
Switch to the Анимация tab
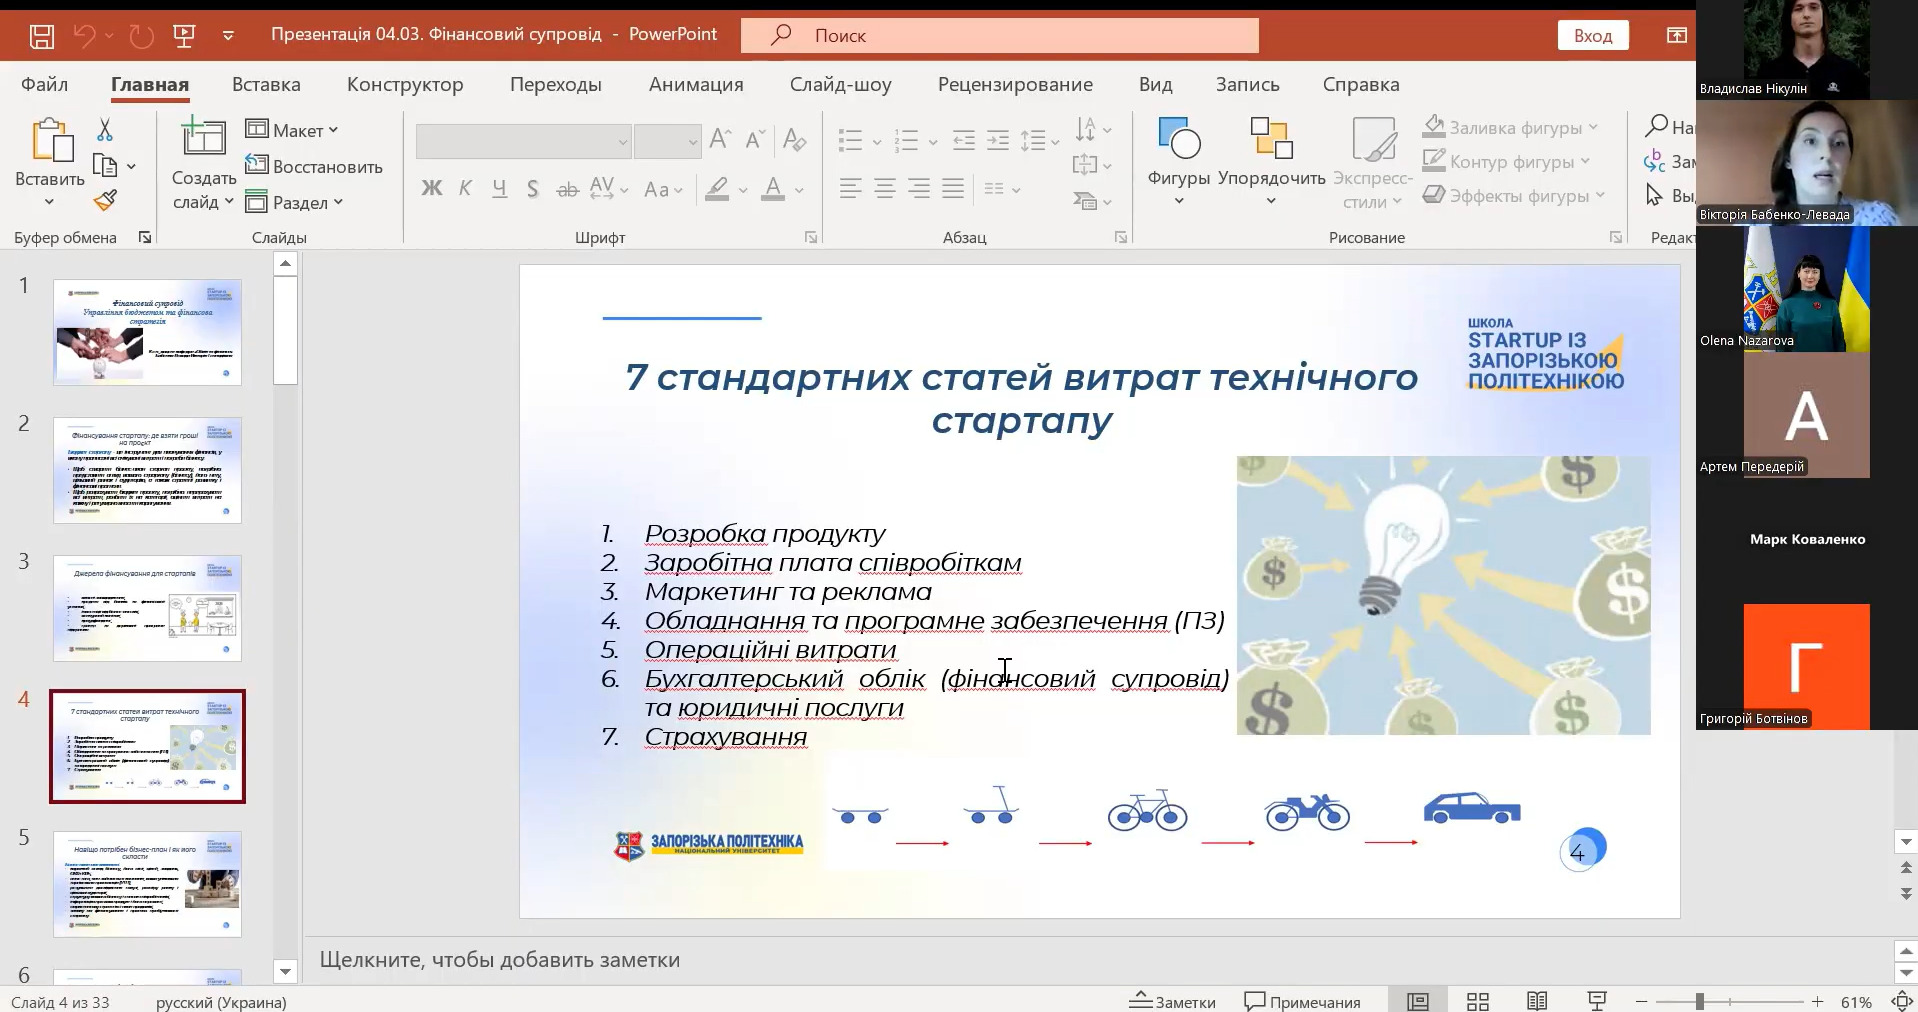[x=695, y=85]
